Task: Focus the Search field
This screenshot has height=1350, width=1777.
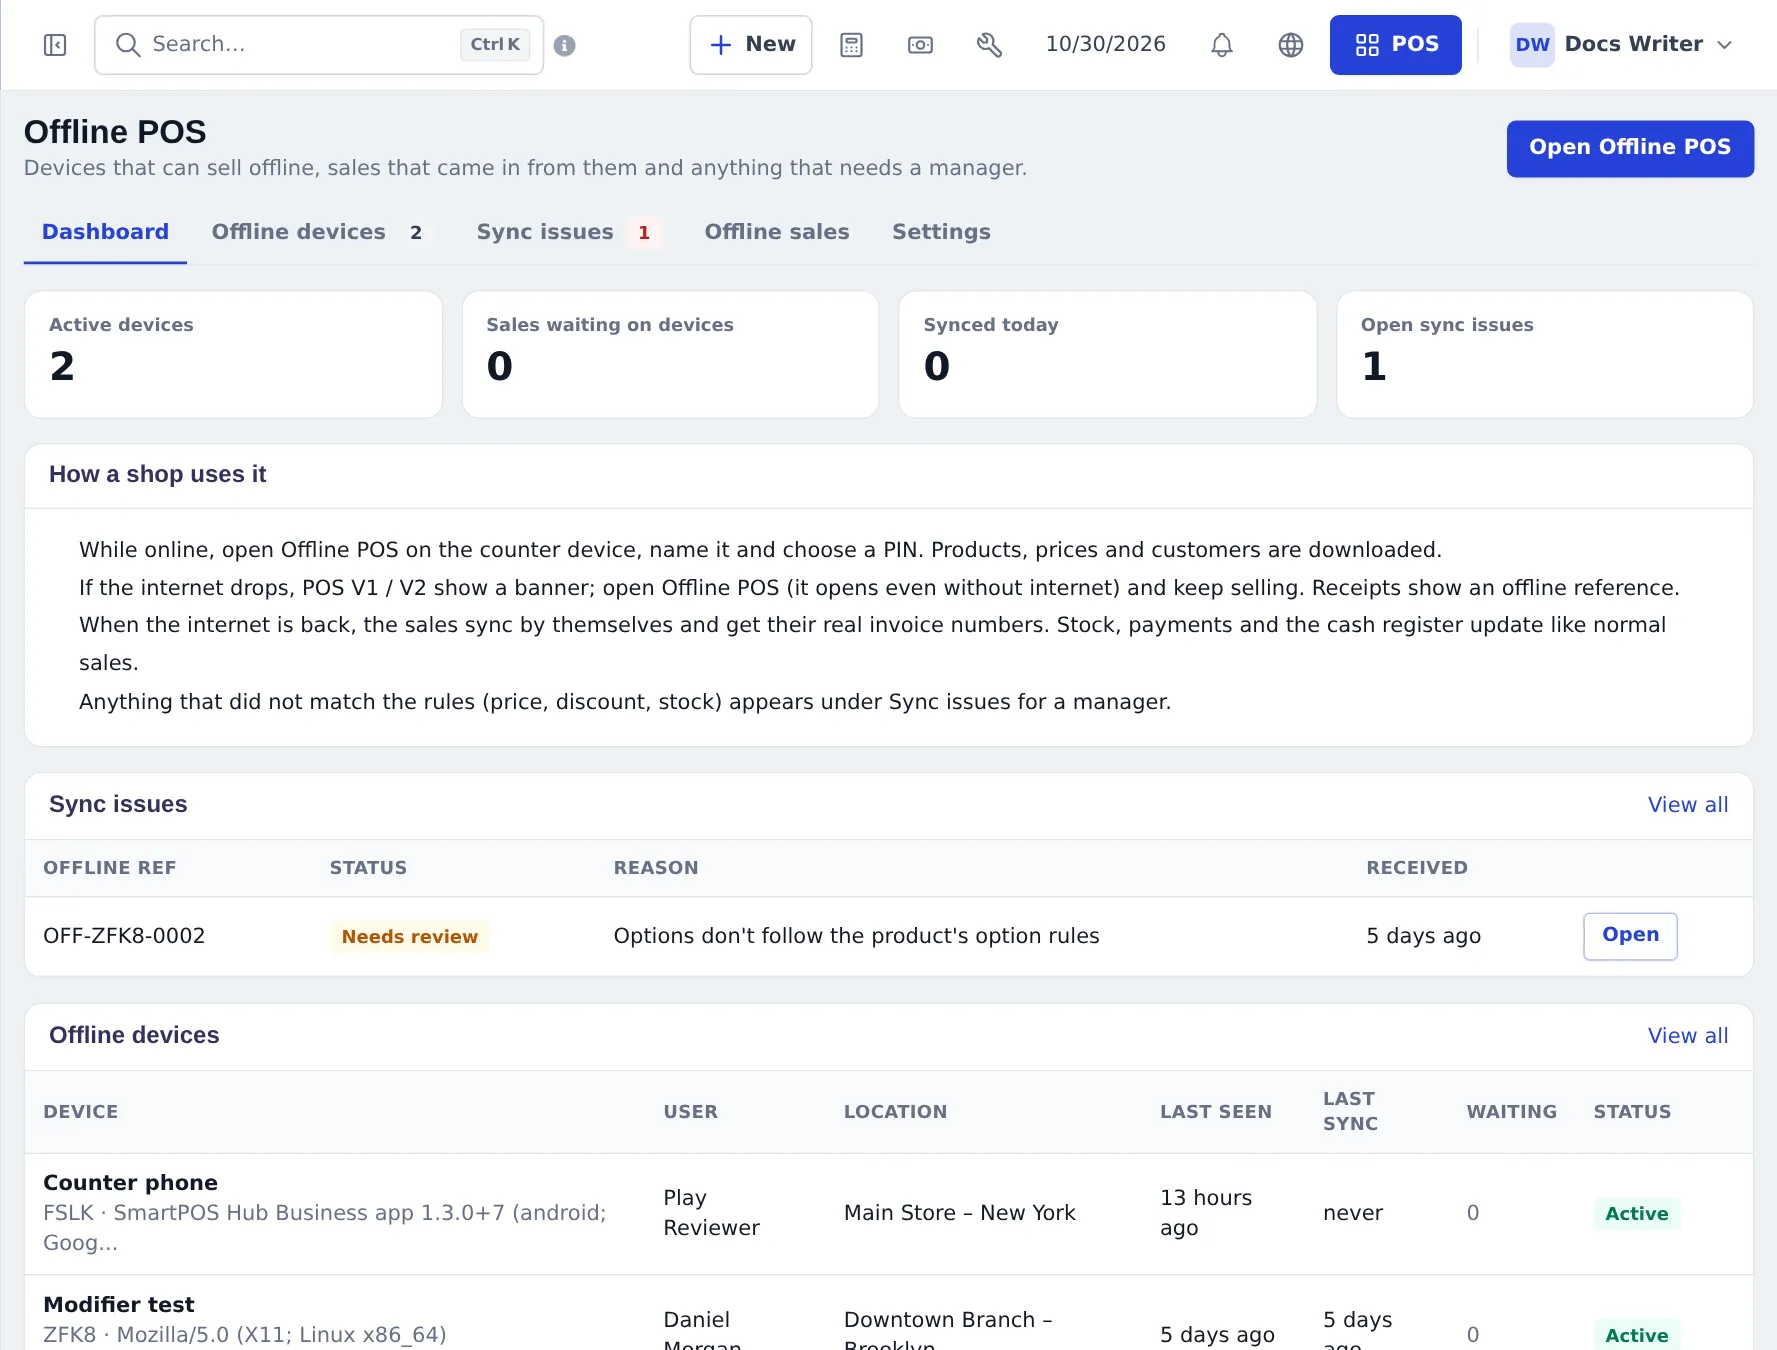Action: [x=319, y=45]
